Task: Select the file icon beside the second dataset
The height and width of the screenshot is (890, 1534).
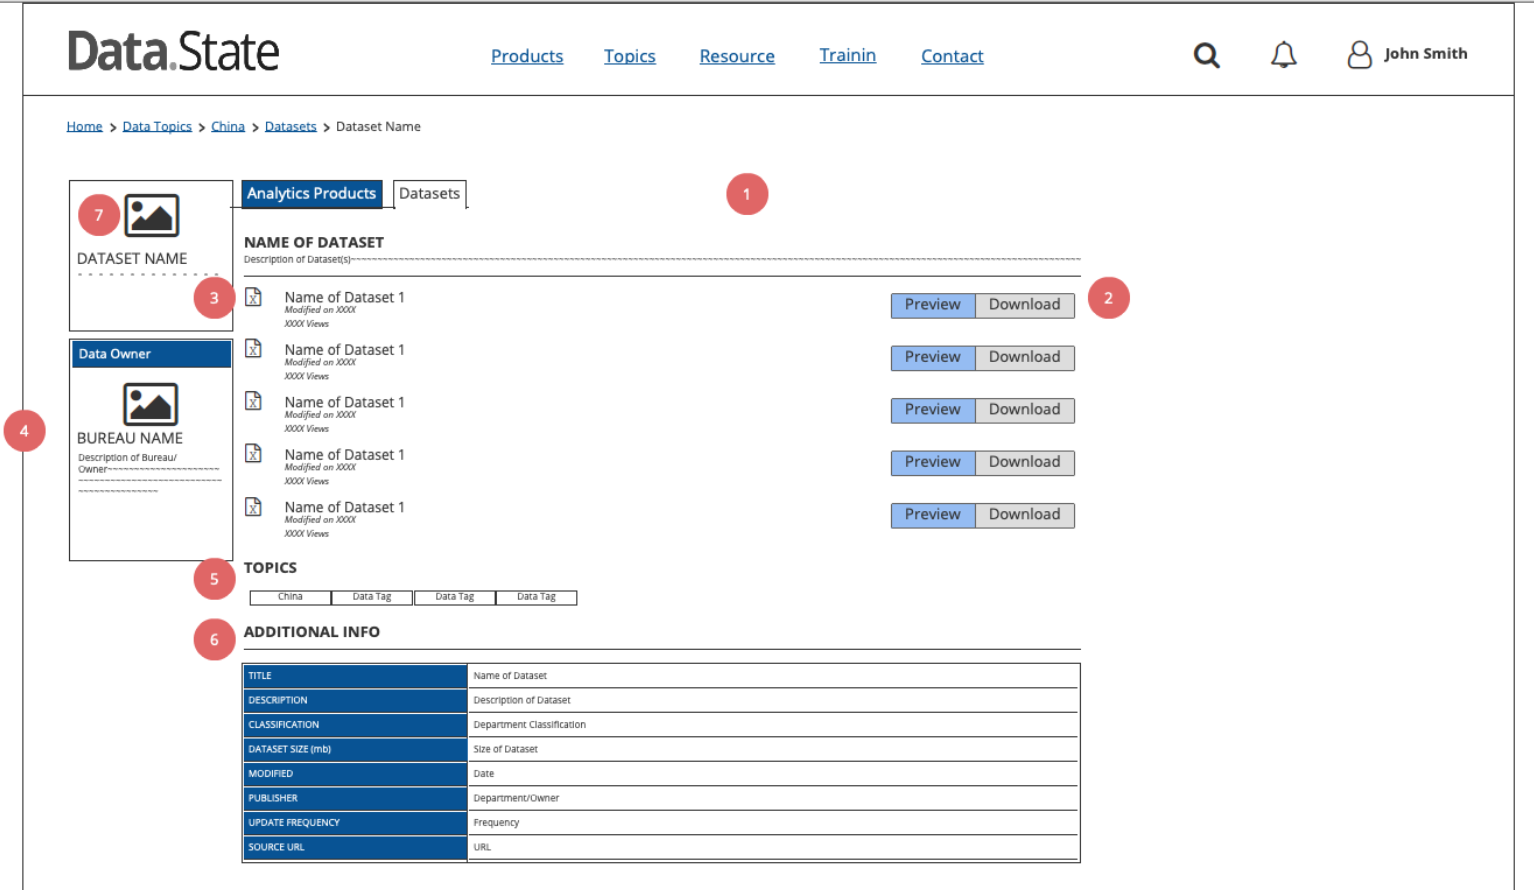Action: [x=253, y=349]
